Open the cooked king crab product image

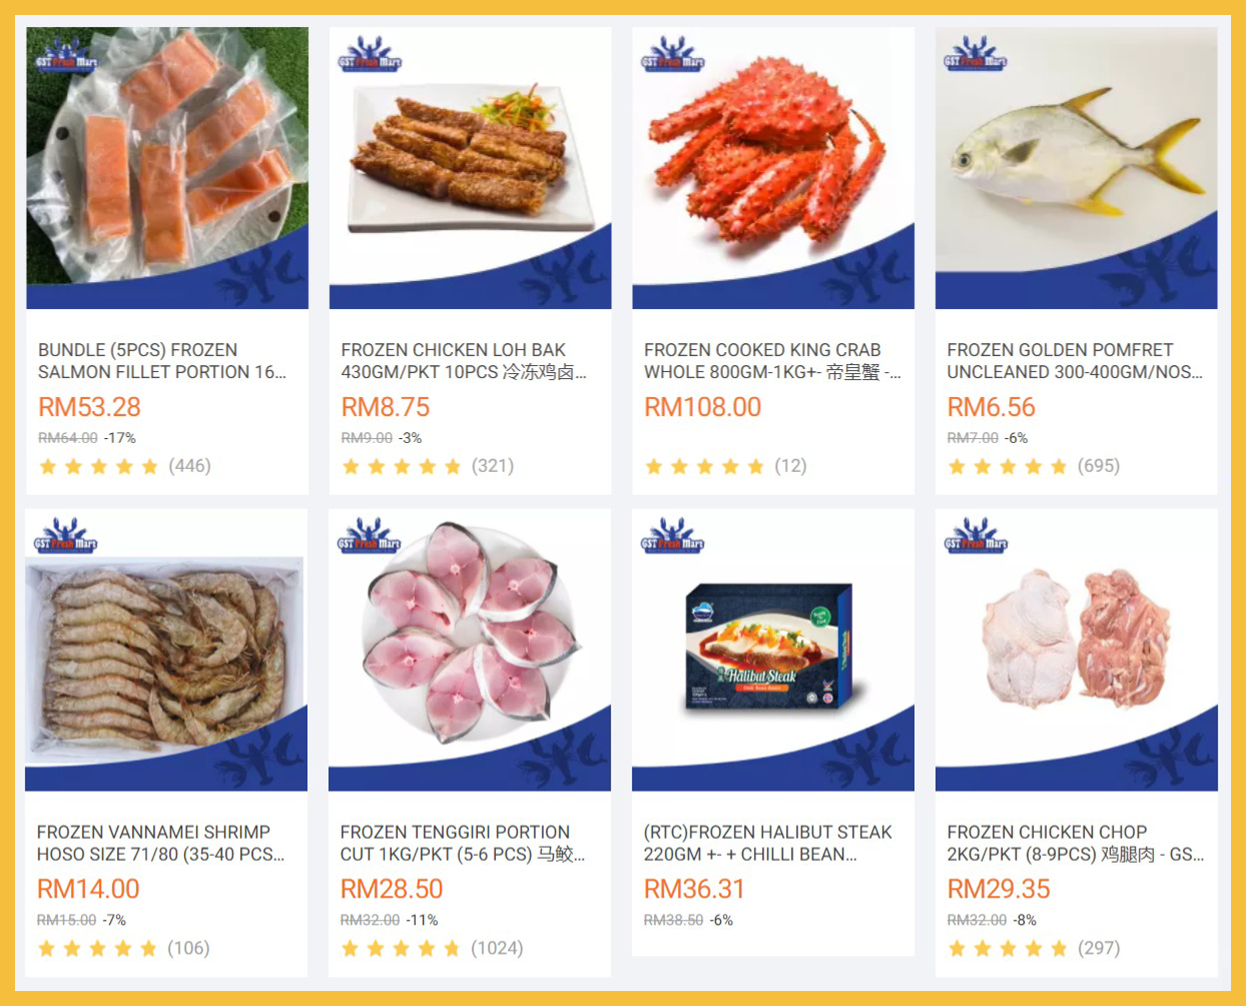tap(773, 168)
